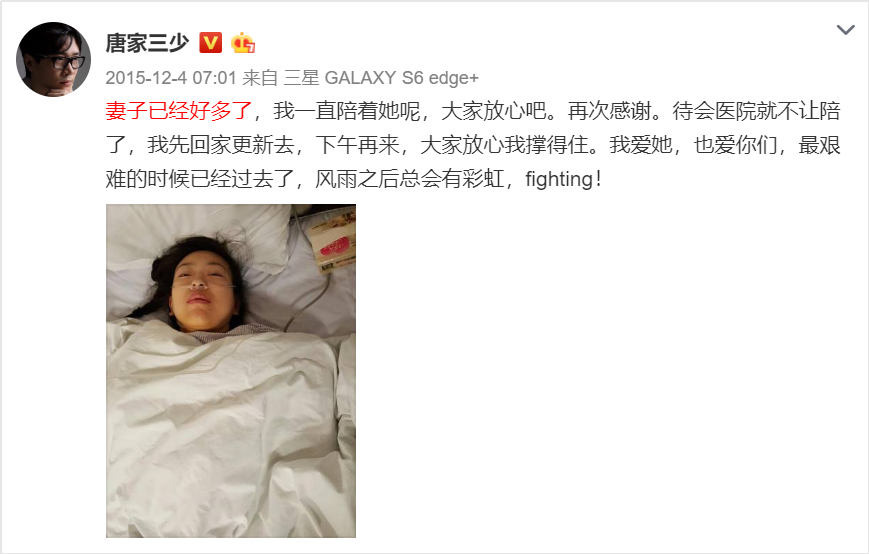Click the tissue box in the photo corner
869x554 pixels.
pos(331,238)
